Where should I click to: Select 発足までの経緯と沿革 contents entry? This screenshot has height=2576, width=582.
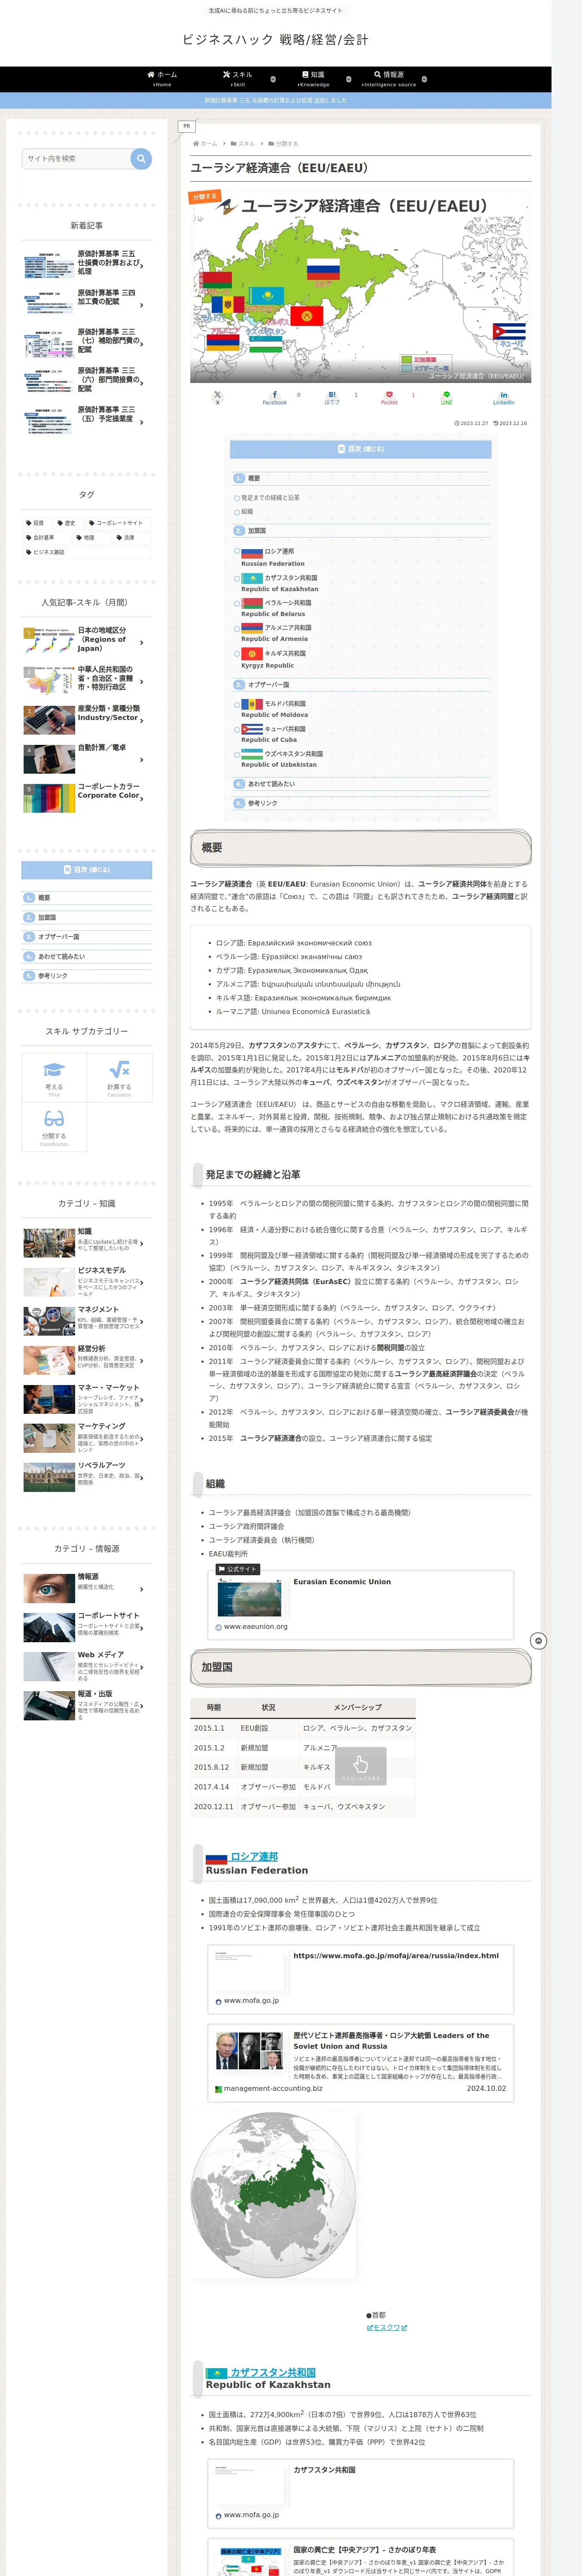click(x=270, y=497)
